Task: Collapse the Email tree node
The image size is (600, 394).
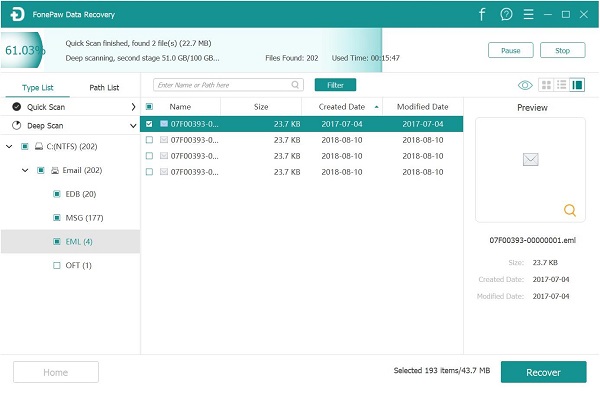Action: pos(25,170)
